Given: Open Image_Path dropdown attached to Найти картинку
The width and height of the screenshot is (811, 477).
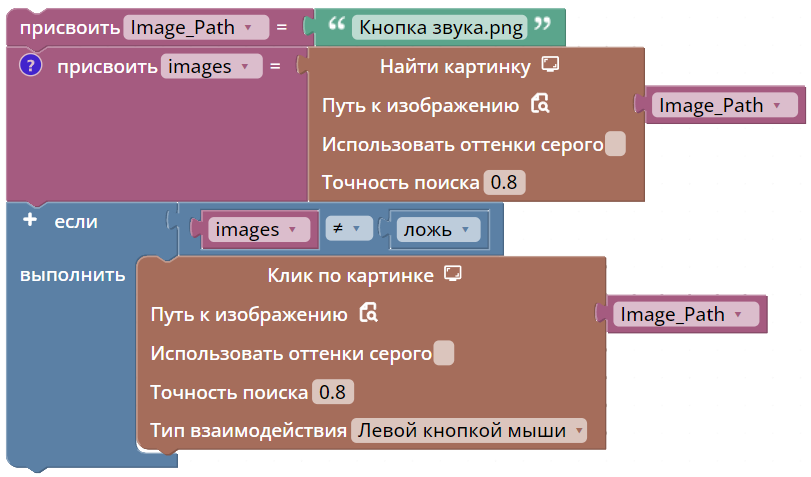Looking at the screenshot, I should click(x=725, y=106).
